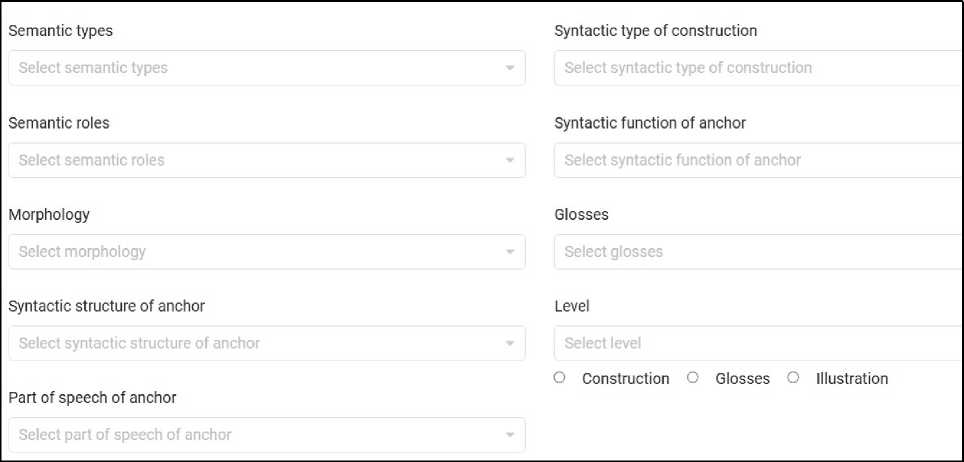Open Syntactic structure of anchor dropdown arrow
The image size is (964, 462).
(x=509, y=344)
